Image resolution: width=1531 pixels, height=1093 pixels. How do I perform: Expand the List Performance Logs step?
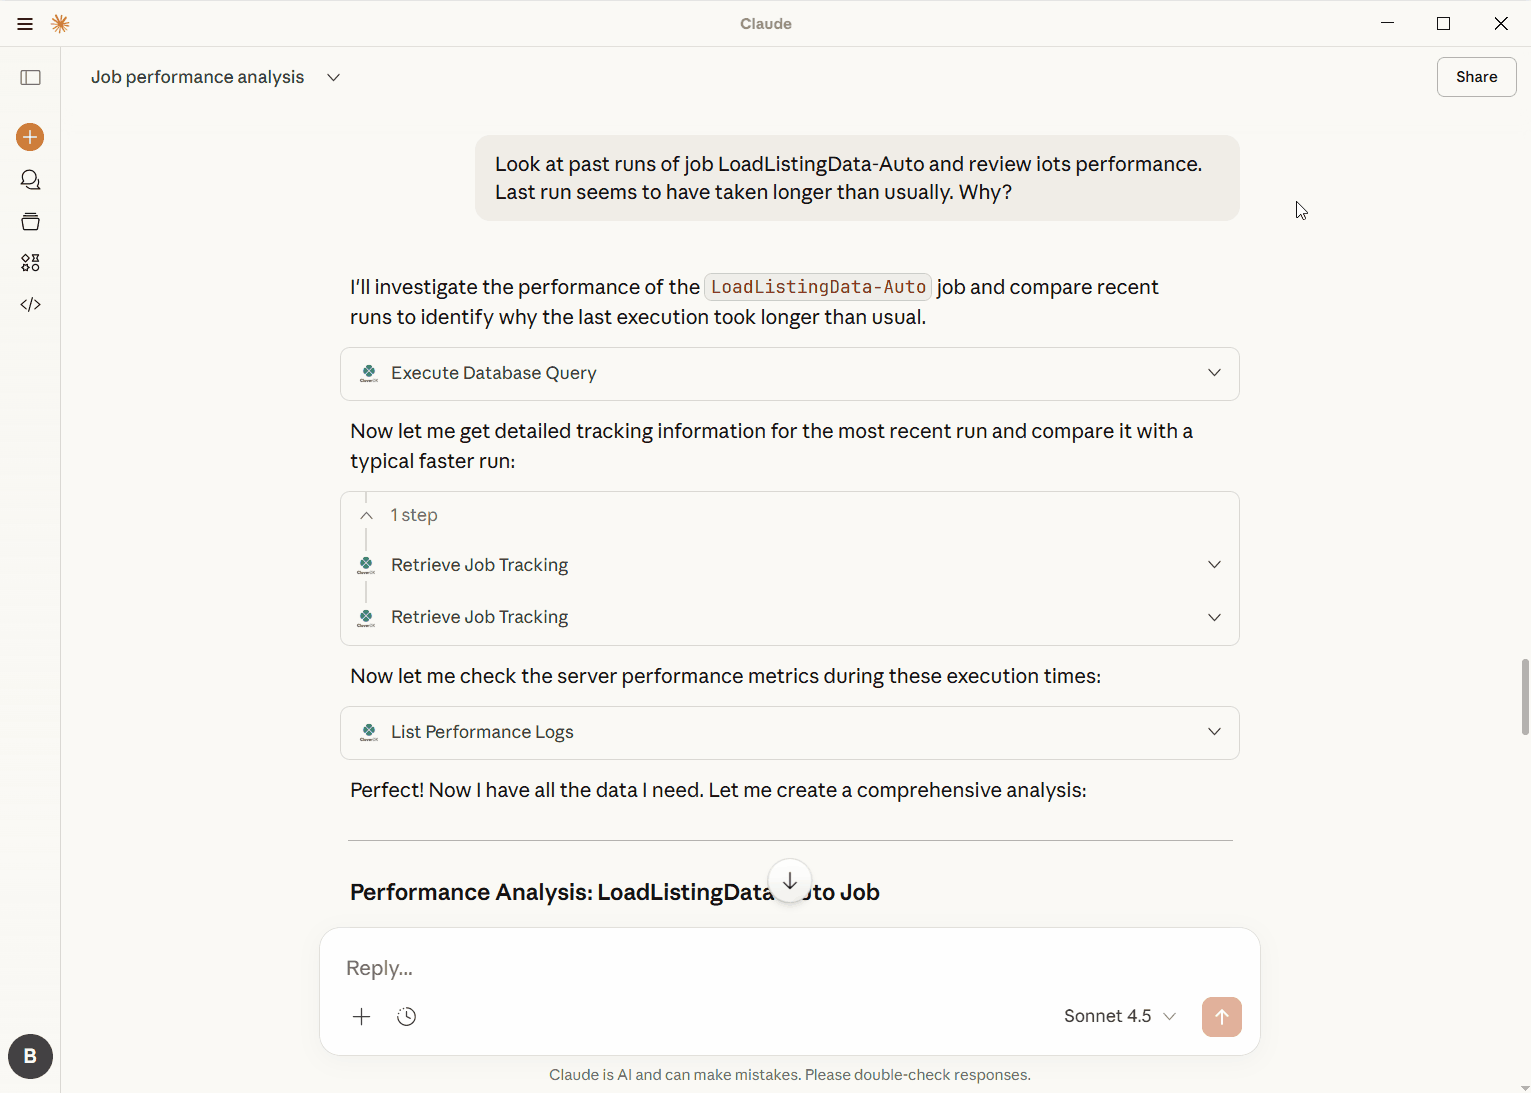pyautogui.click(x=1214, y=732)
